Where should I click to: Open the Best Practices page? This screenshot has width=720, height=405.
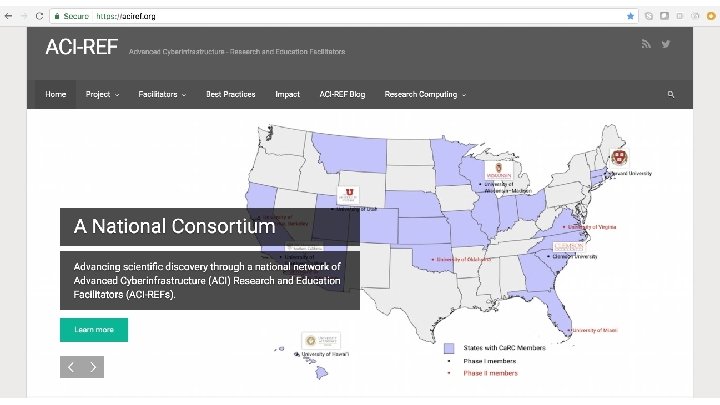click(231, 94)
